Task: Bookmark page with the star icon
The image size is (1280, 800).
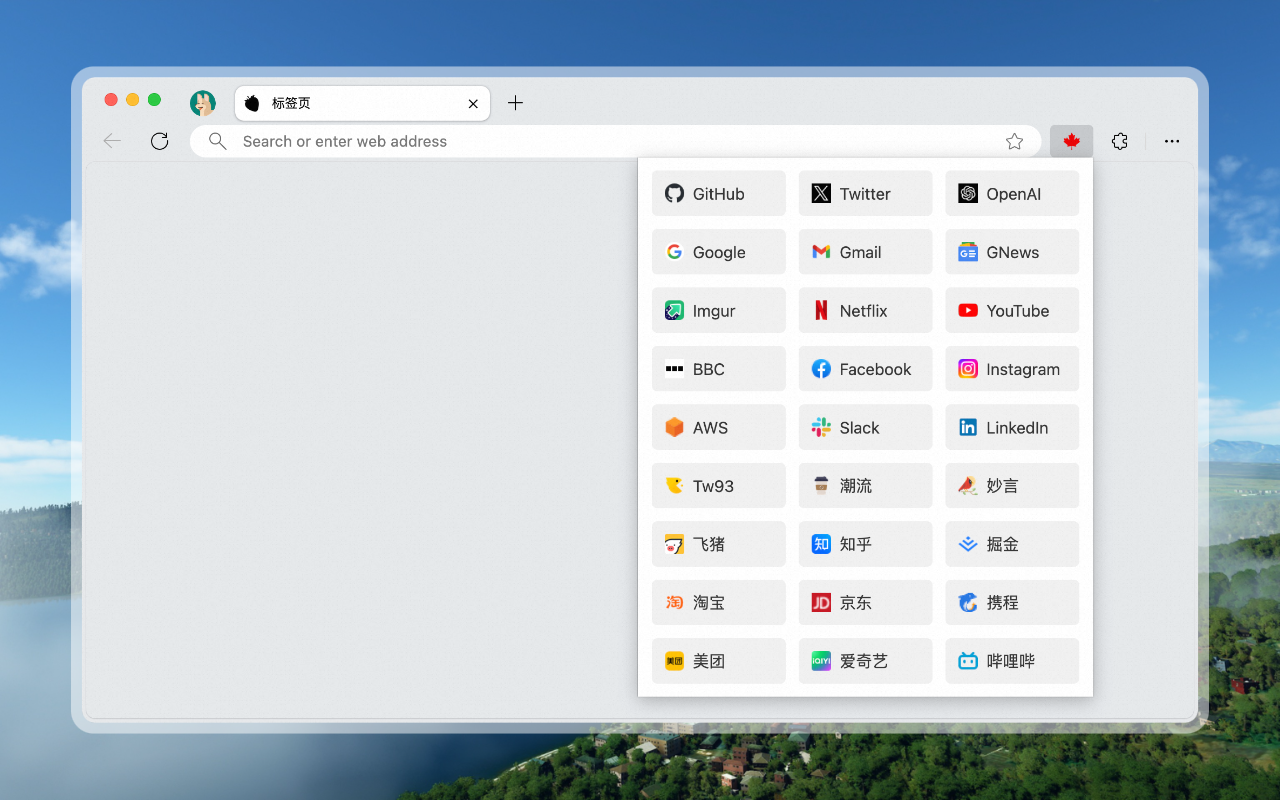Action: click(1014, 141)
